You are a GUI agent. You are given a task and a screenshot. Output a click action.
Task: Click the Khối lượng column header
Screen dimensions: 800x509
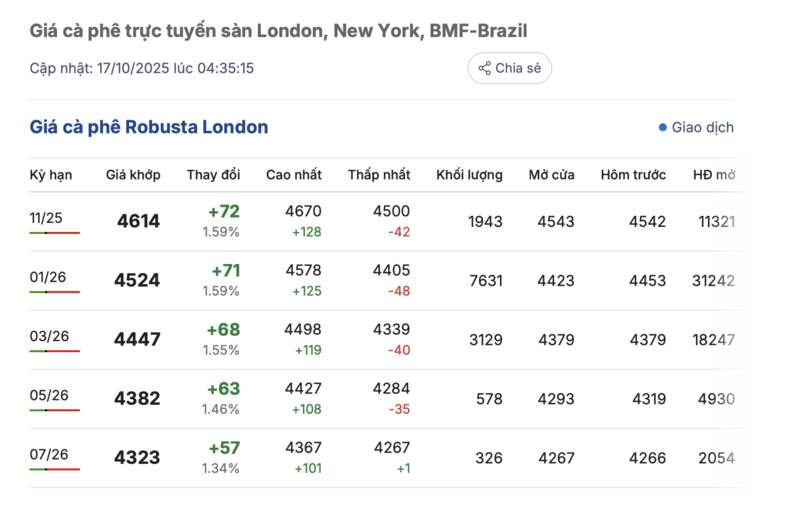pyautogui.click(x=469, y=175)
